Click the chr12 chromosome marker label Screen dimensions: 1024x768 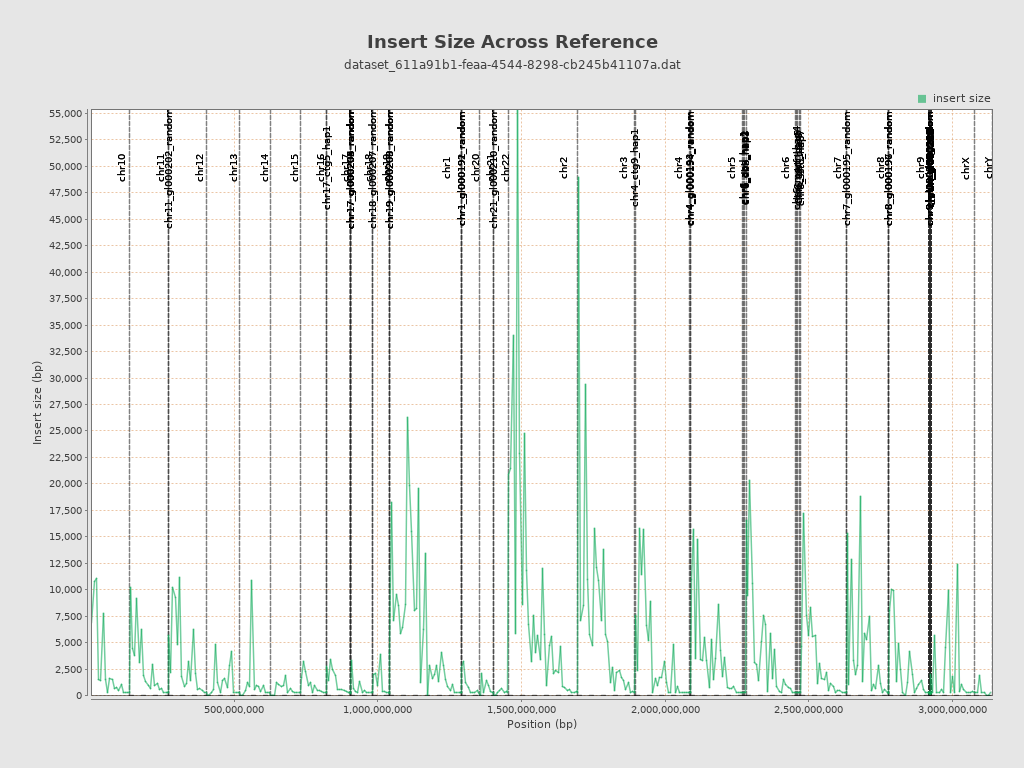coord(200,167)
